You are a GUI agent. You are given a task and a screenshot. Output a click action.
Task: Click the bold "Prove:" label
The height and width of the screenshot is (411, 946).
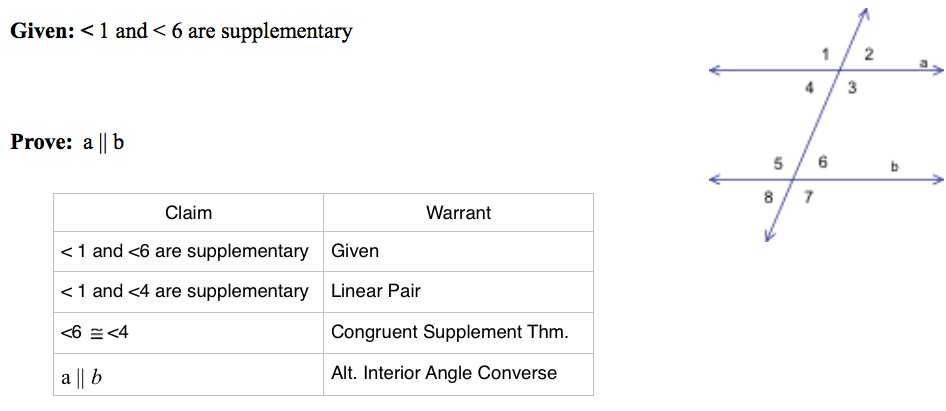[x=41, y=143]
